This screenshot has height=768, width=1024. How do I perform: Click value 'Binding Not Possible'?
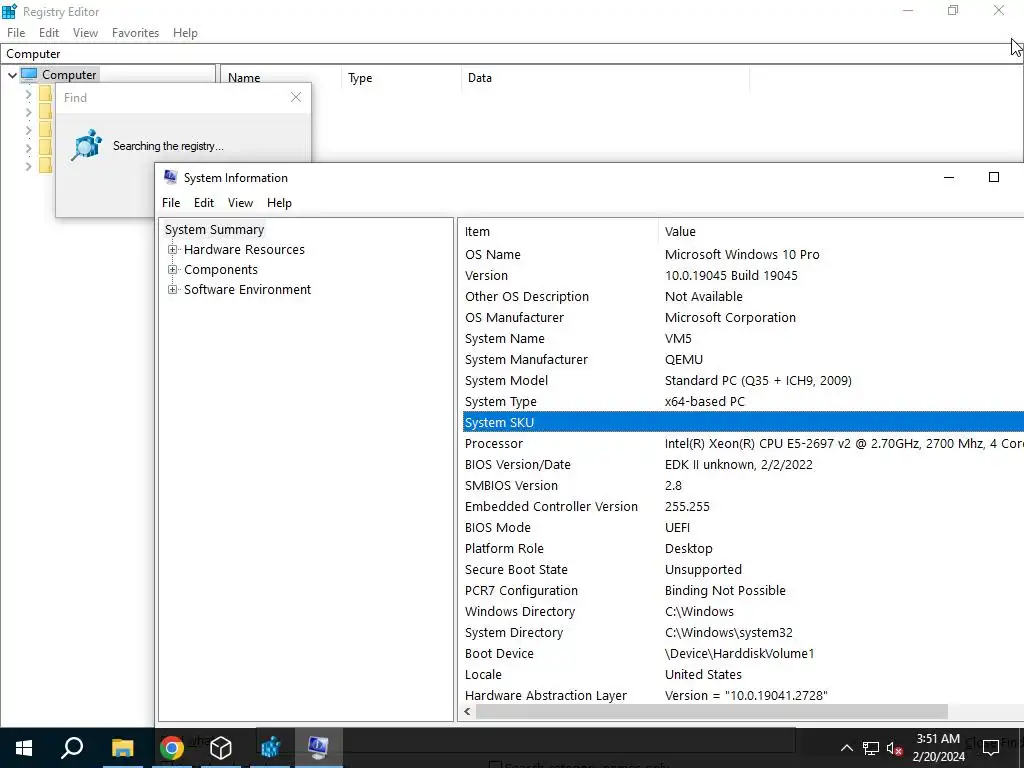[x=725, y=590]
